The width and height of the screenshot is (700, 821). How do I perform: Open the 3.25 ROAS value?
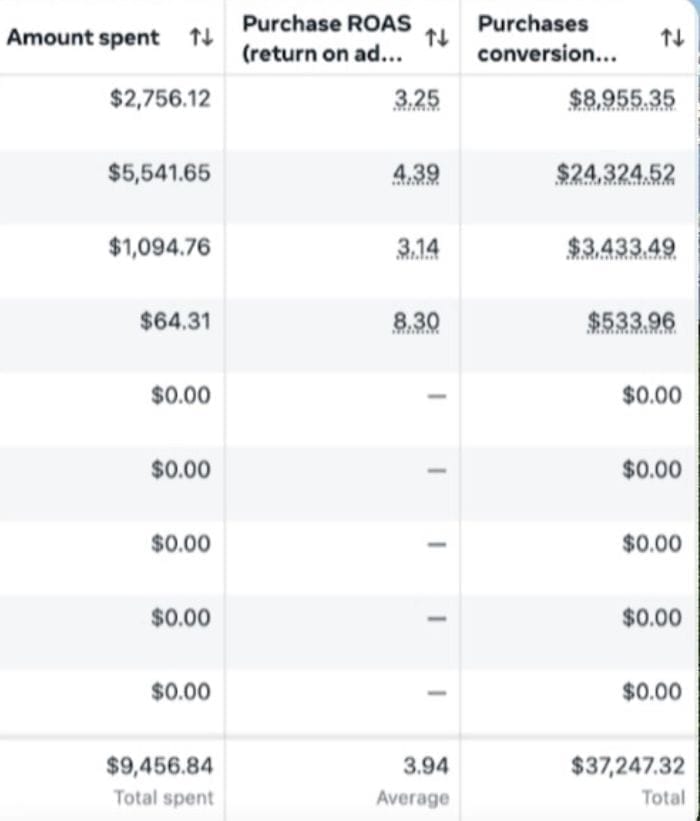(416, 99)
